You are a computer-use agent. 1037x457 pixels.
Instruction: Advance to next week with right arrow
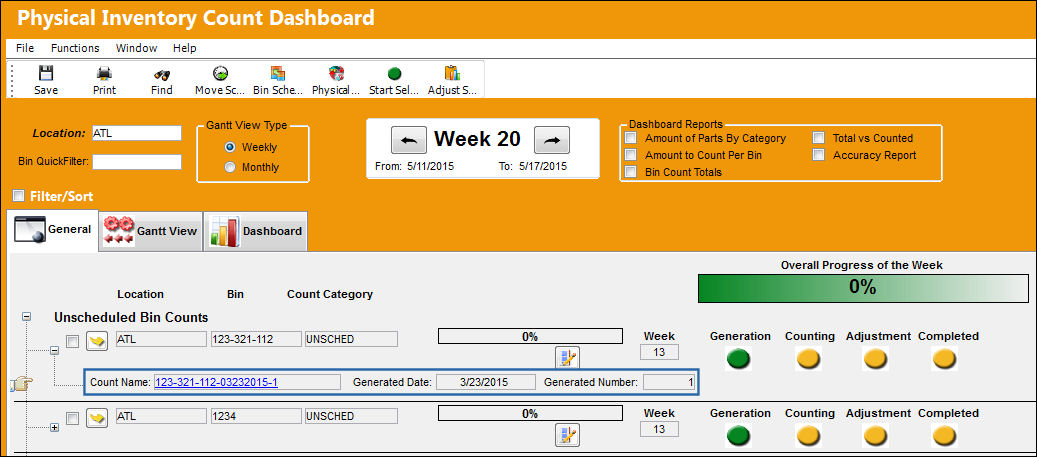click(552, 140)
